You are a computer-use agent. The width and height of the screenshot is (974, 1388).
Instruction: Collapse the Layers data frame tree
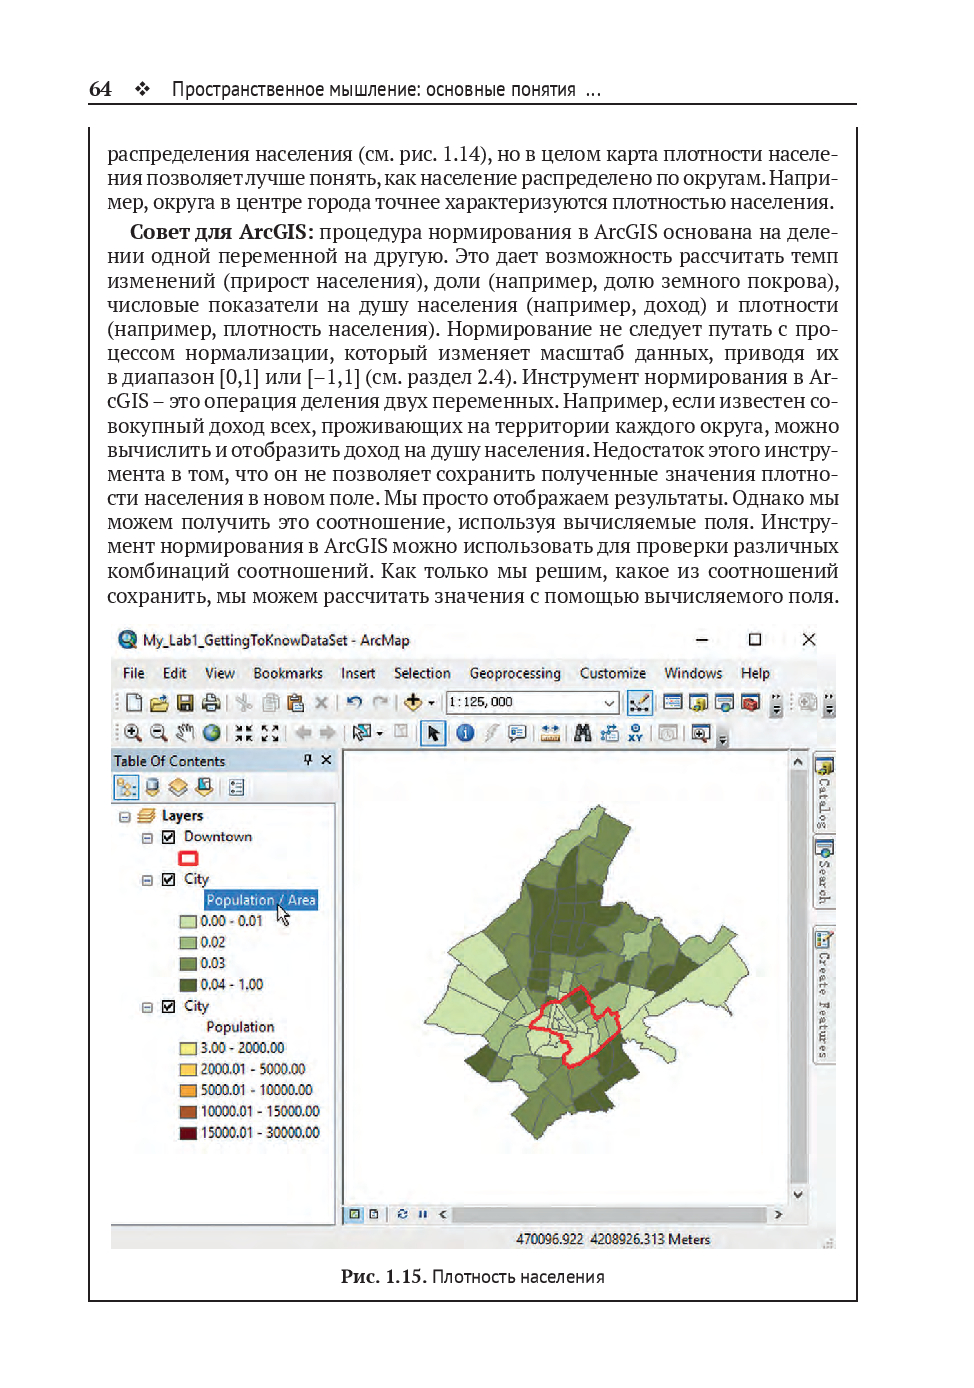[125, 816]
